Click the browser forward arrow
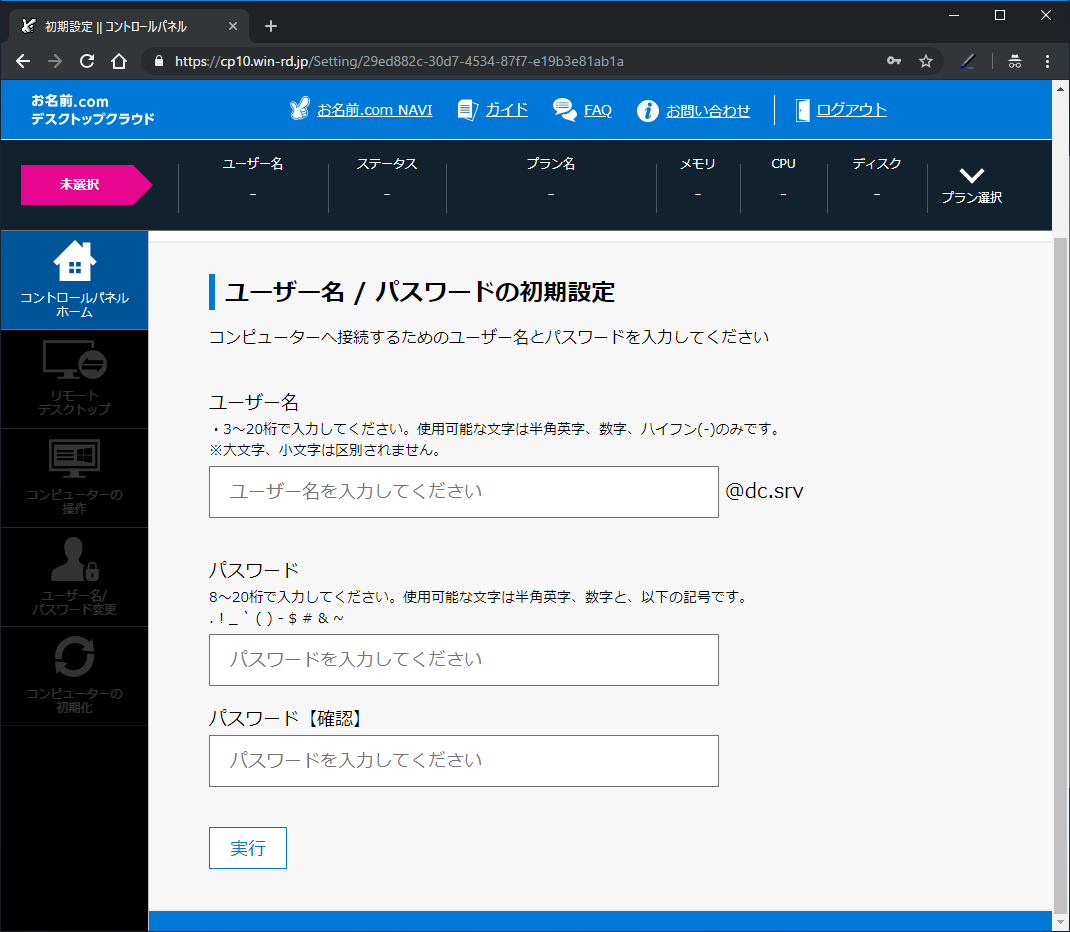 (x=55, y=61)
